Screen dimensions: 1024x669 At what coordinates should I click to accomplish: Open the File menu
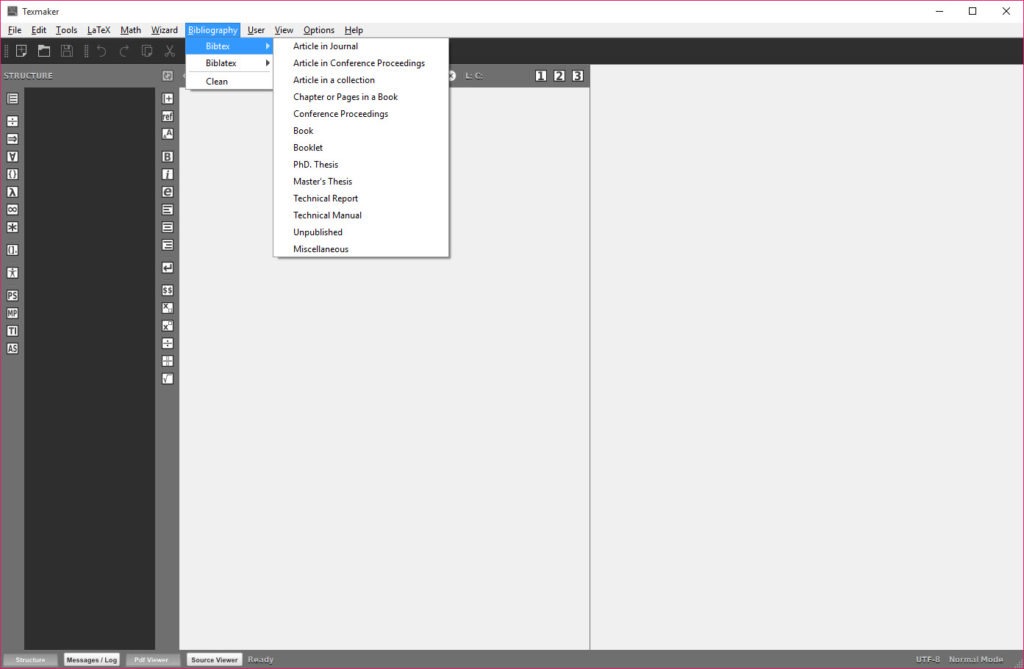(14, 30)
